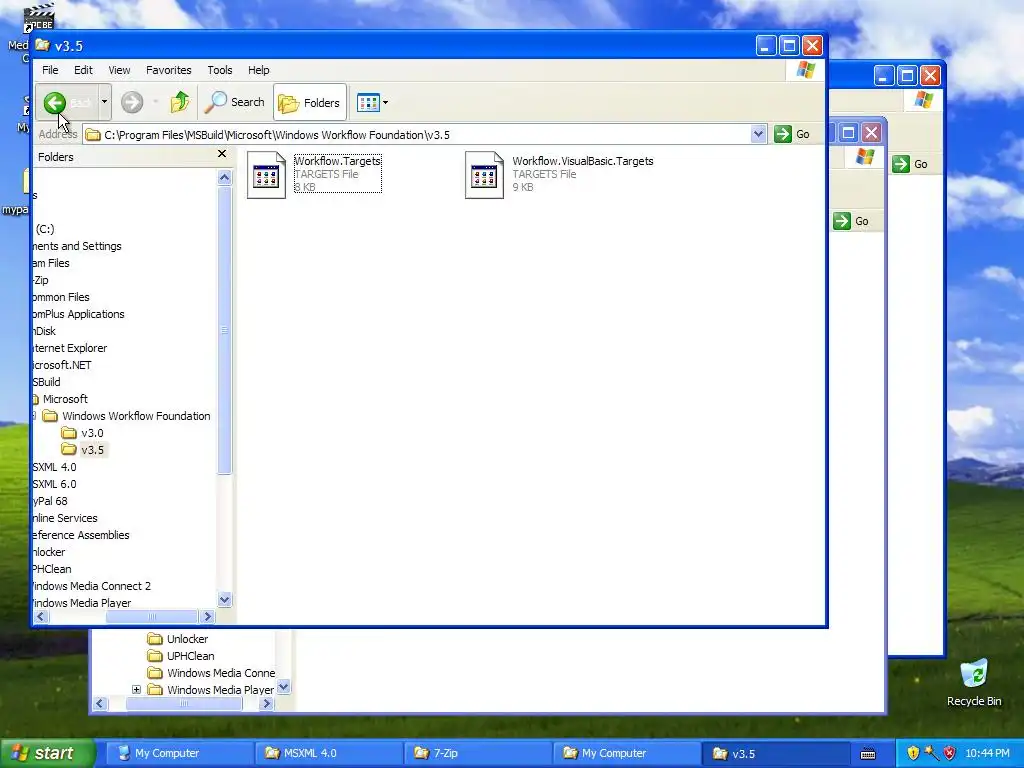Open the File menu
1024x768 pixels.
point(50,70)
